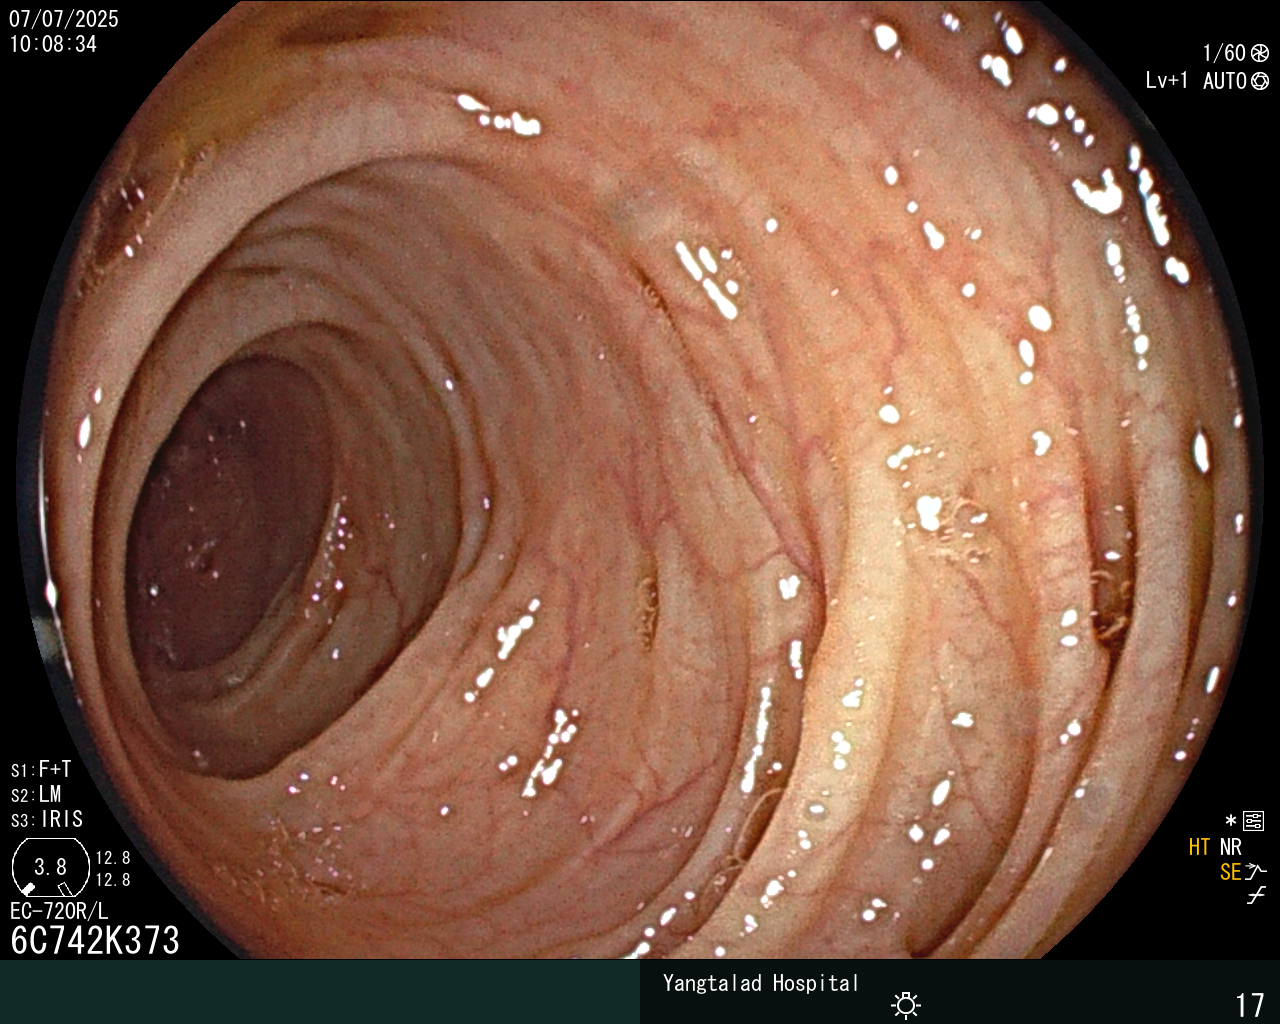Click the scope tip diagram showing 3.8

point(50,867)
